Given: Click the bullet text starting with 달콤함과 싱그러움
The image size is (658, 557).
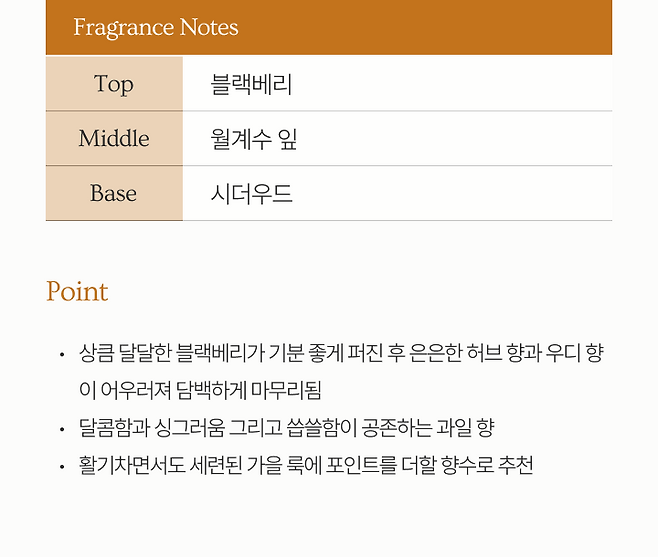Looking at the screenshot, I should pos(286,428).
